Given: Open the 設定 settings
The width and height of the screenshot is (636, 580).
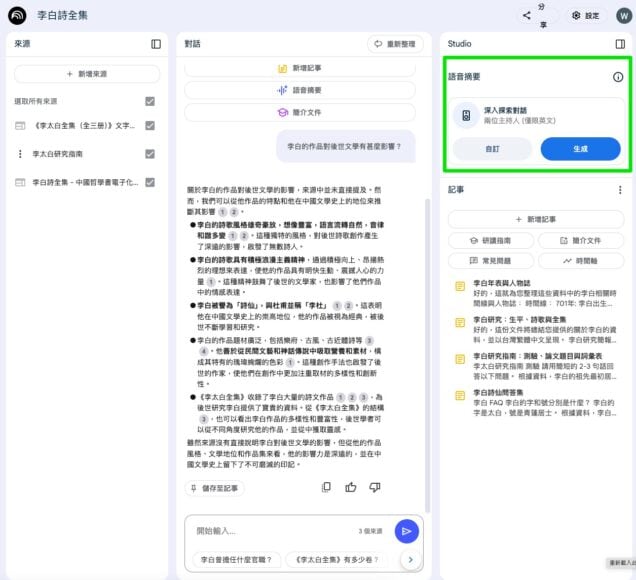Looking at the screenshot, I should tap(585, 15).
